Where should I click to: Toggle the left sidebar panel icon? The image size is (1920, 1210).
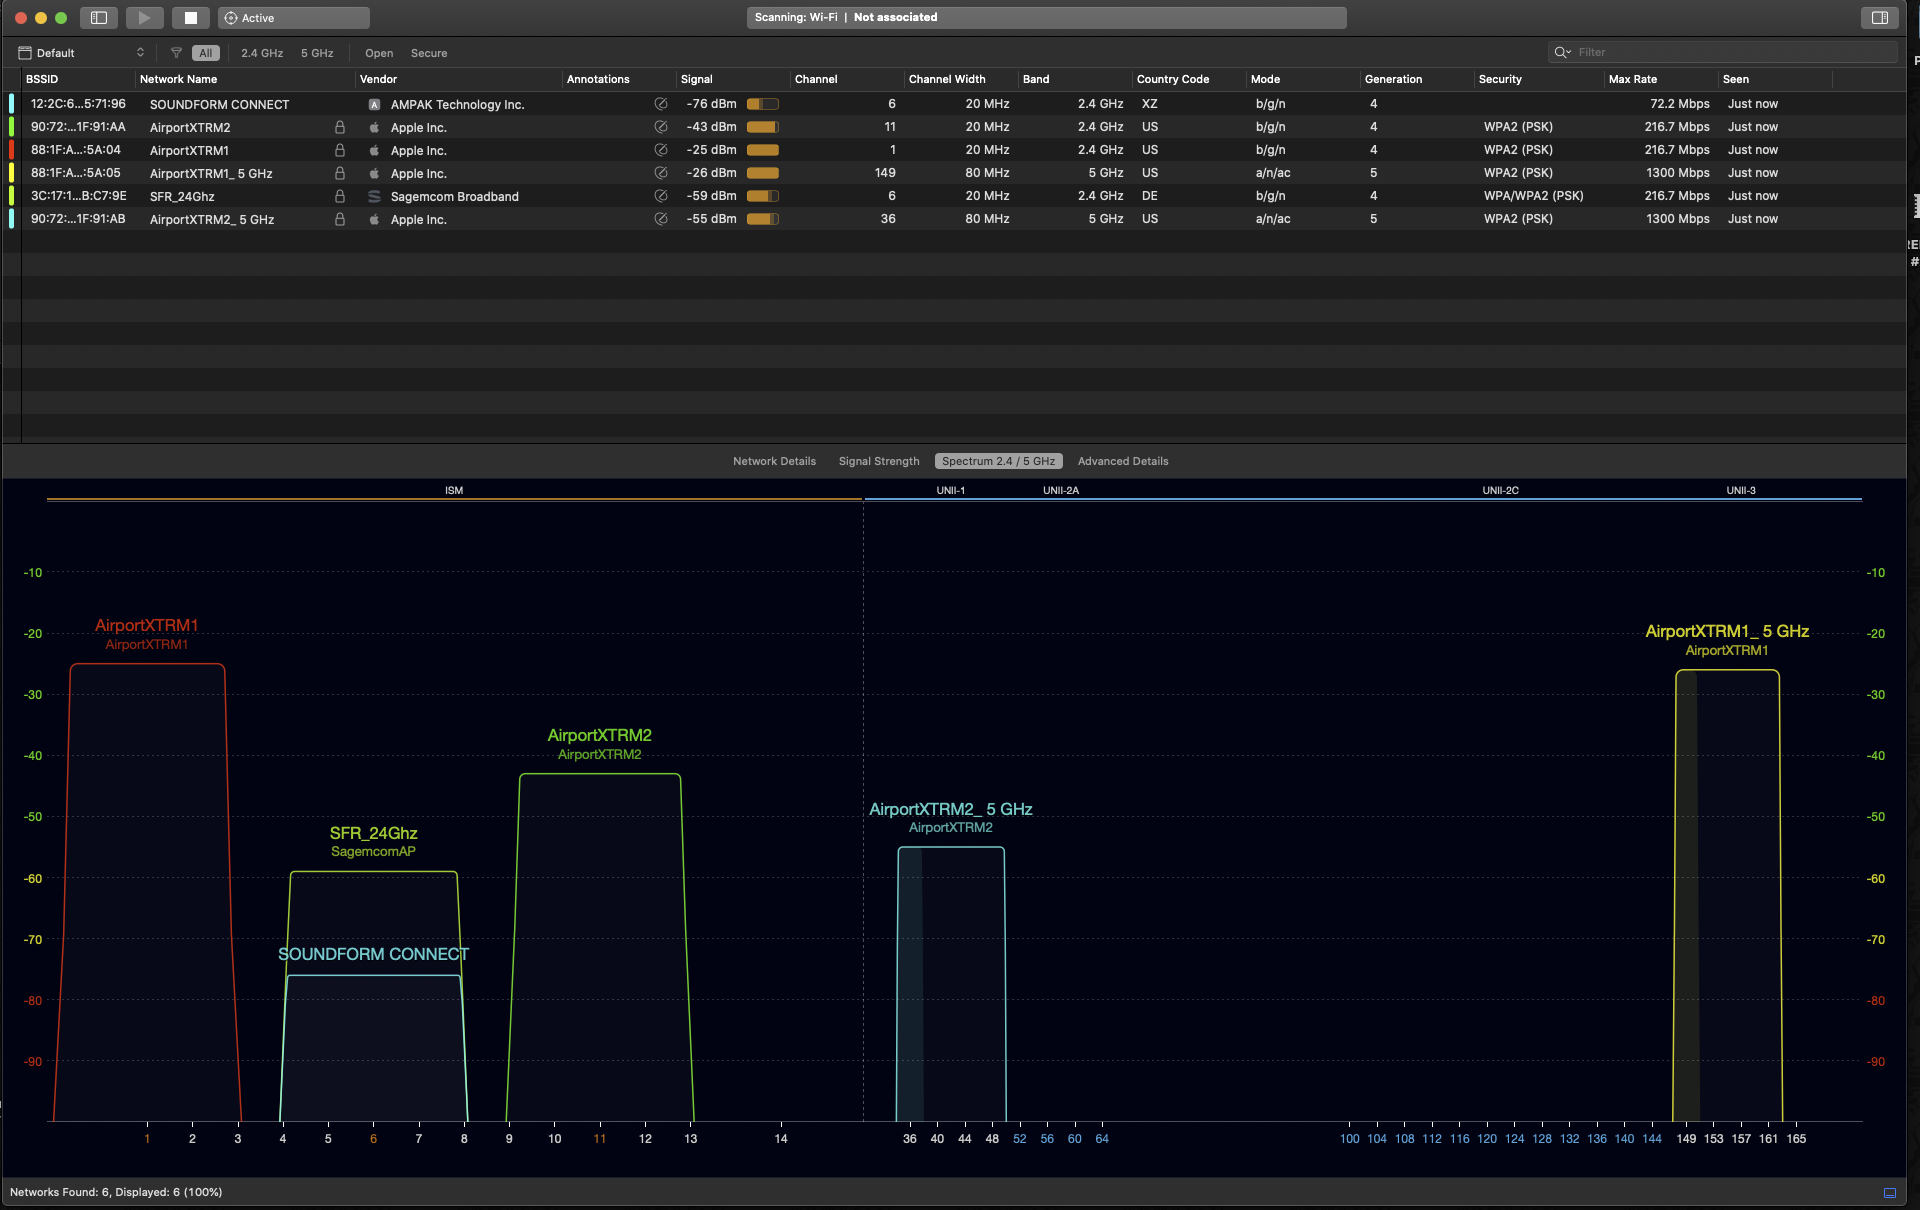point(99,18)
